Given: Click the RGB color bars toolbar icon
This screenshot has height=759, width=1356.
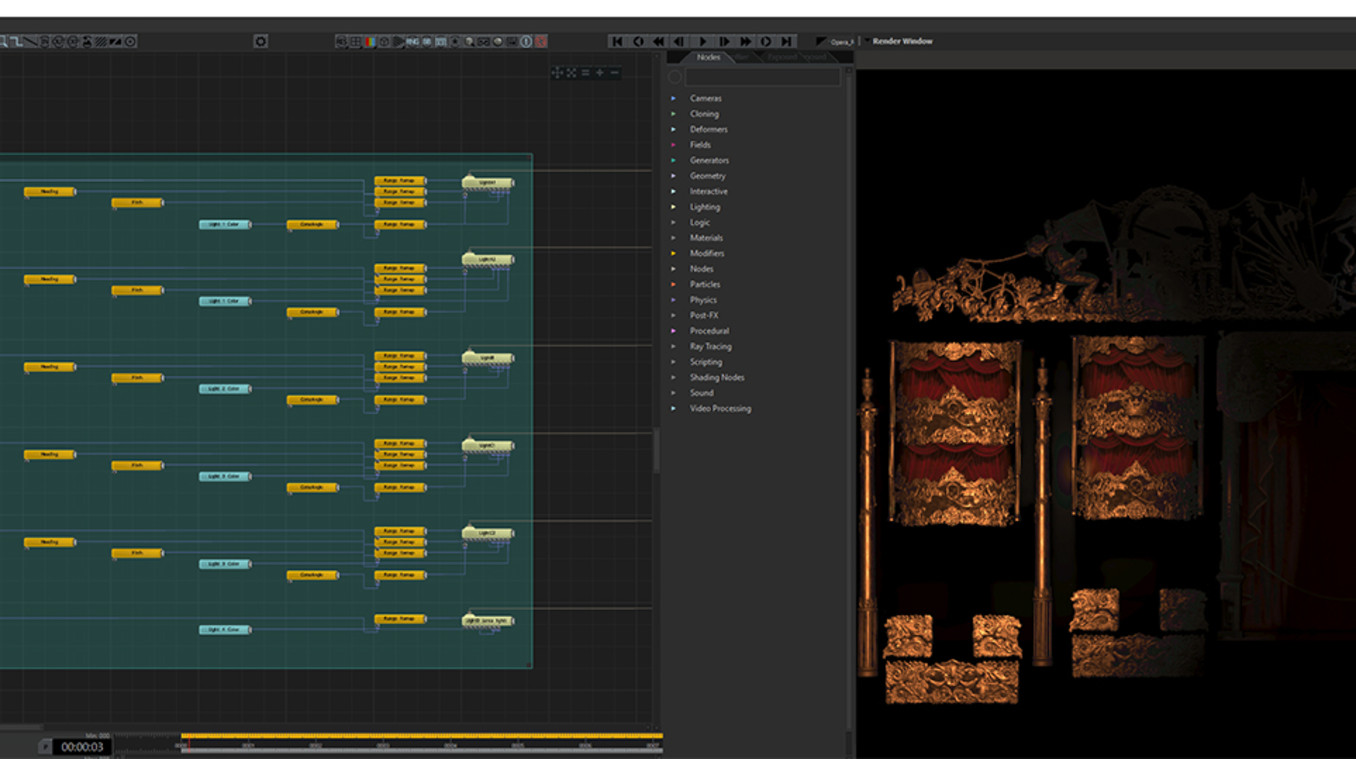Looking at the screenshot, I should click(370, 42).
